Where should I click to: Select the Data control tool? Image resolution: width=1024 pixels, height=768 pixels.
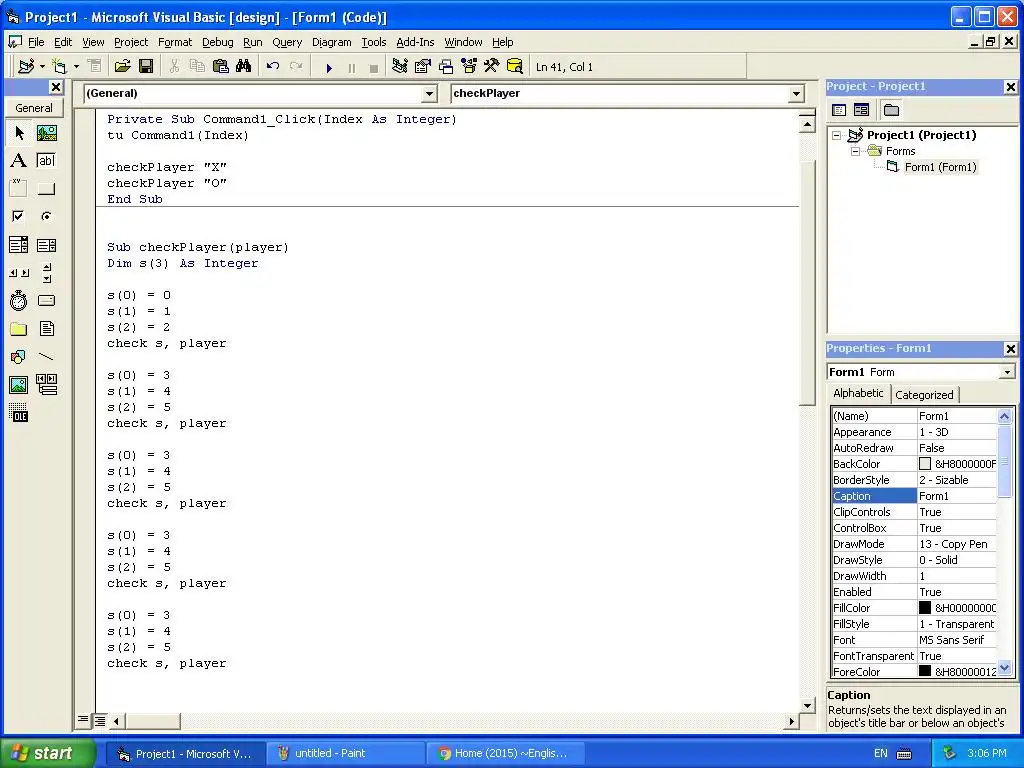46,385
